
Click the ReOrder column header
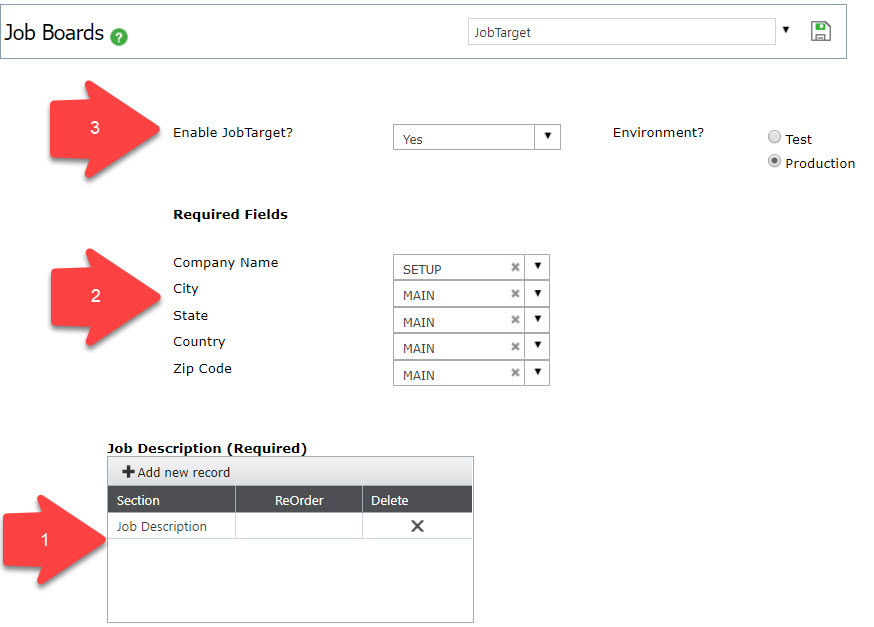click(299, 500)
